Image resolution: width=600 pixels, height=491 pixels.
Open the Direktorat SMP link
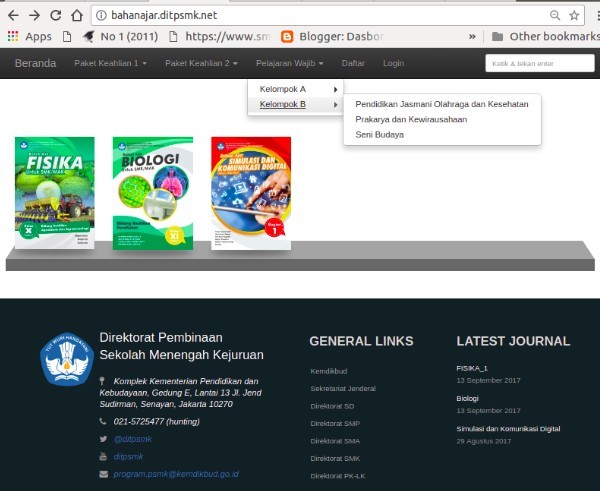click(x=335, y=424)
